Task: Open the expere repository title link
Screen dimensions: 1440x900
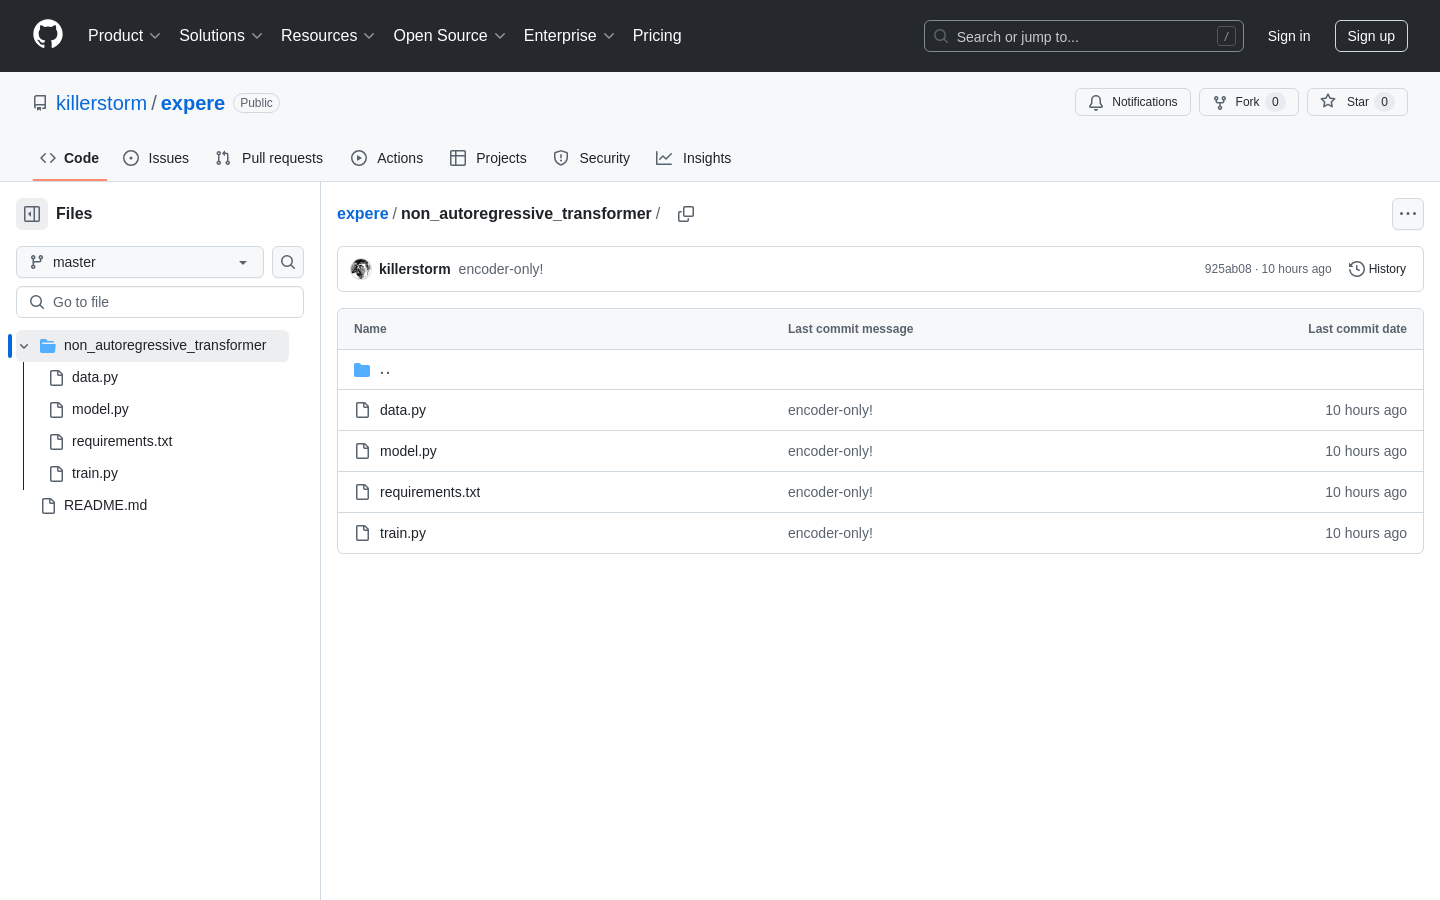Action: point(193,103)
